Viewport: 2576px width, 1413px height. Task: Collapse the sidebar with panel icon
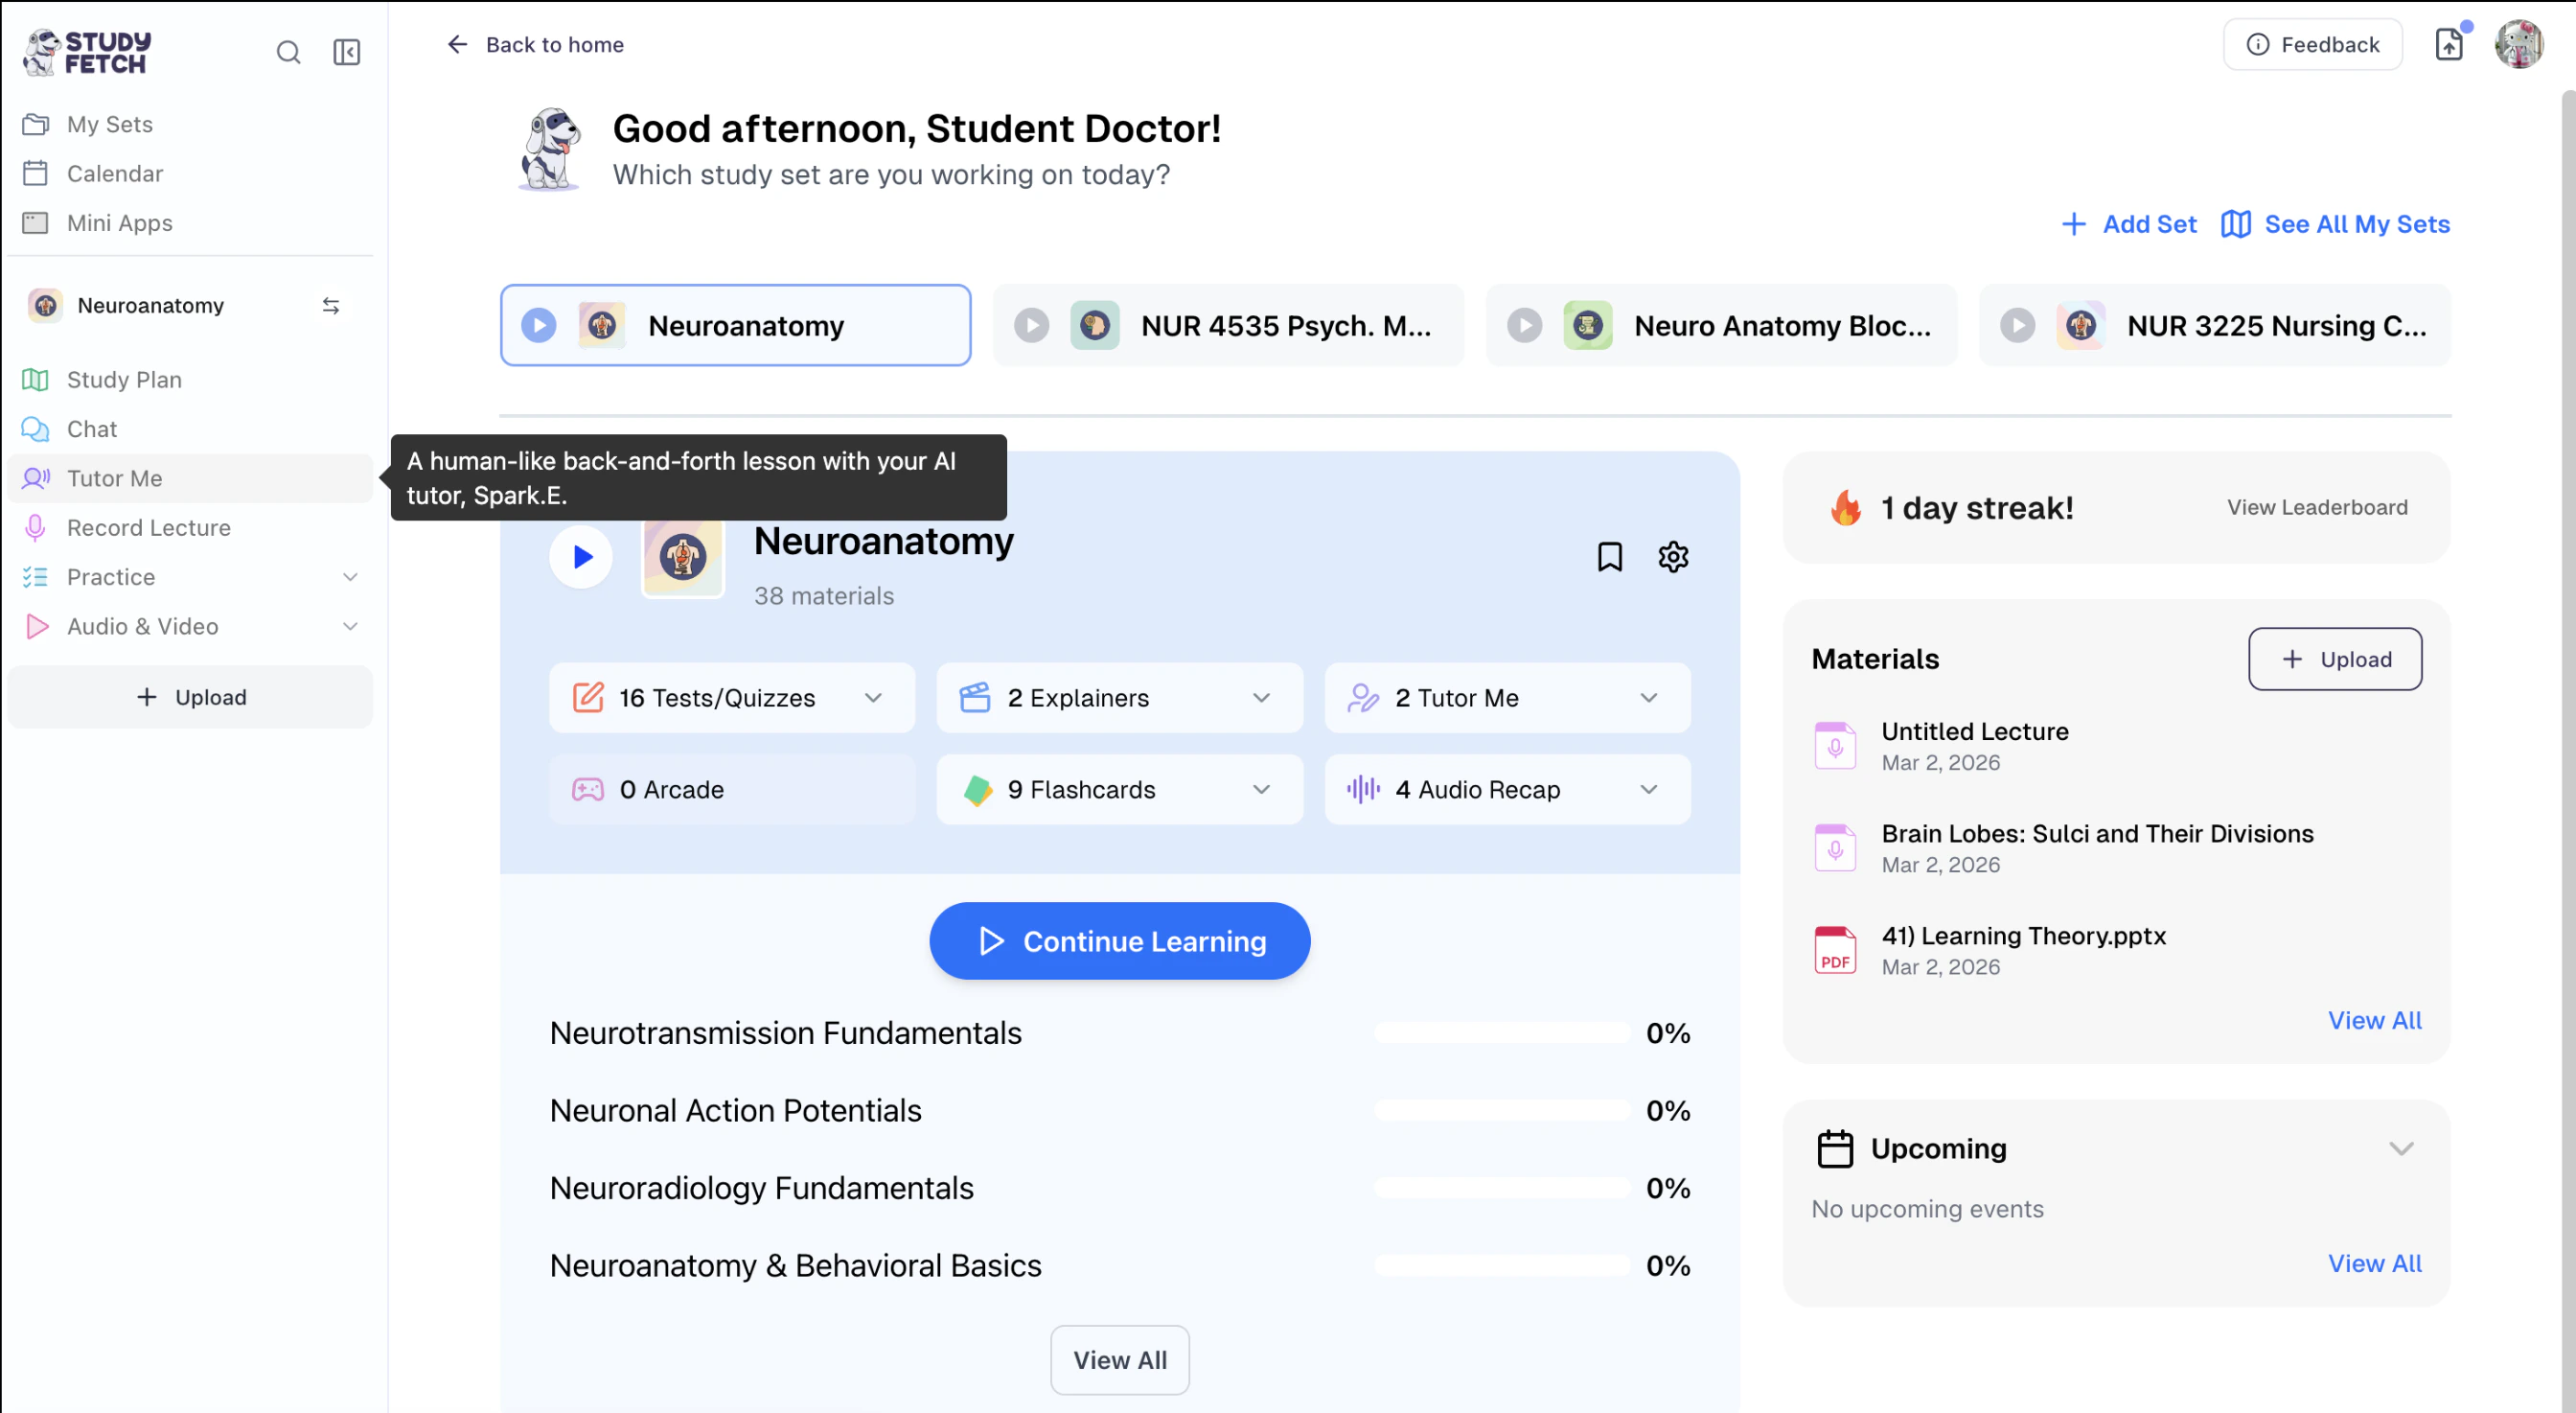tap(346, 52)
